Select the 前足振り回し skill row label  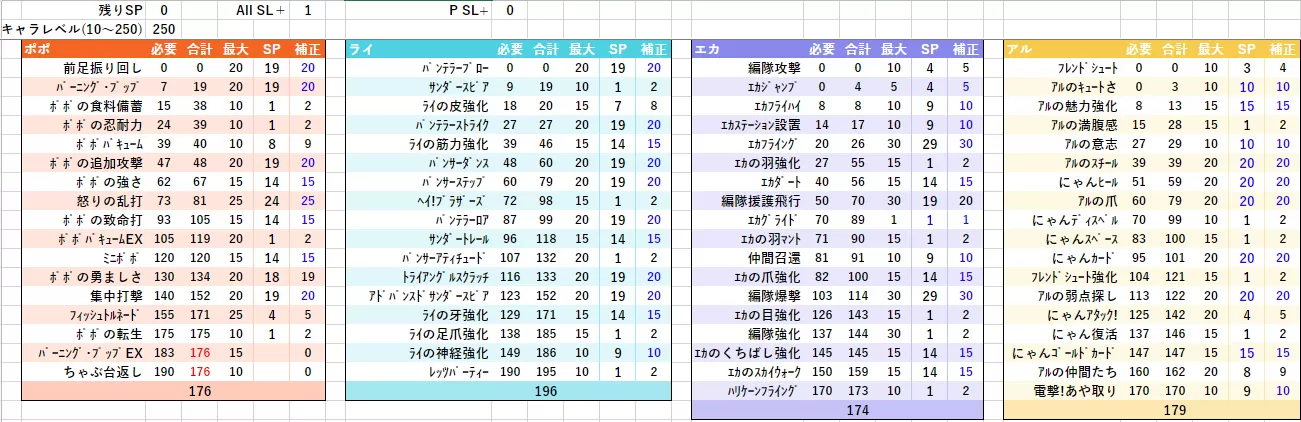(x=84, y=68)
